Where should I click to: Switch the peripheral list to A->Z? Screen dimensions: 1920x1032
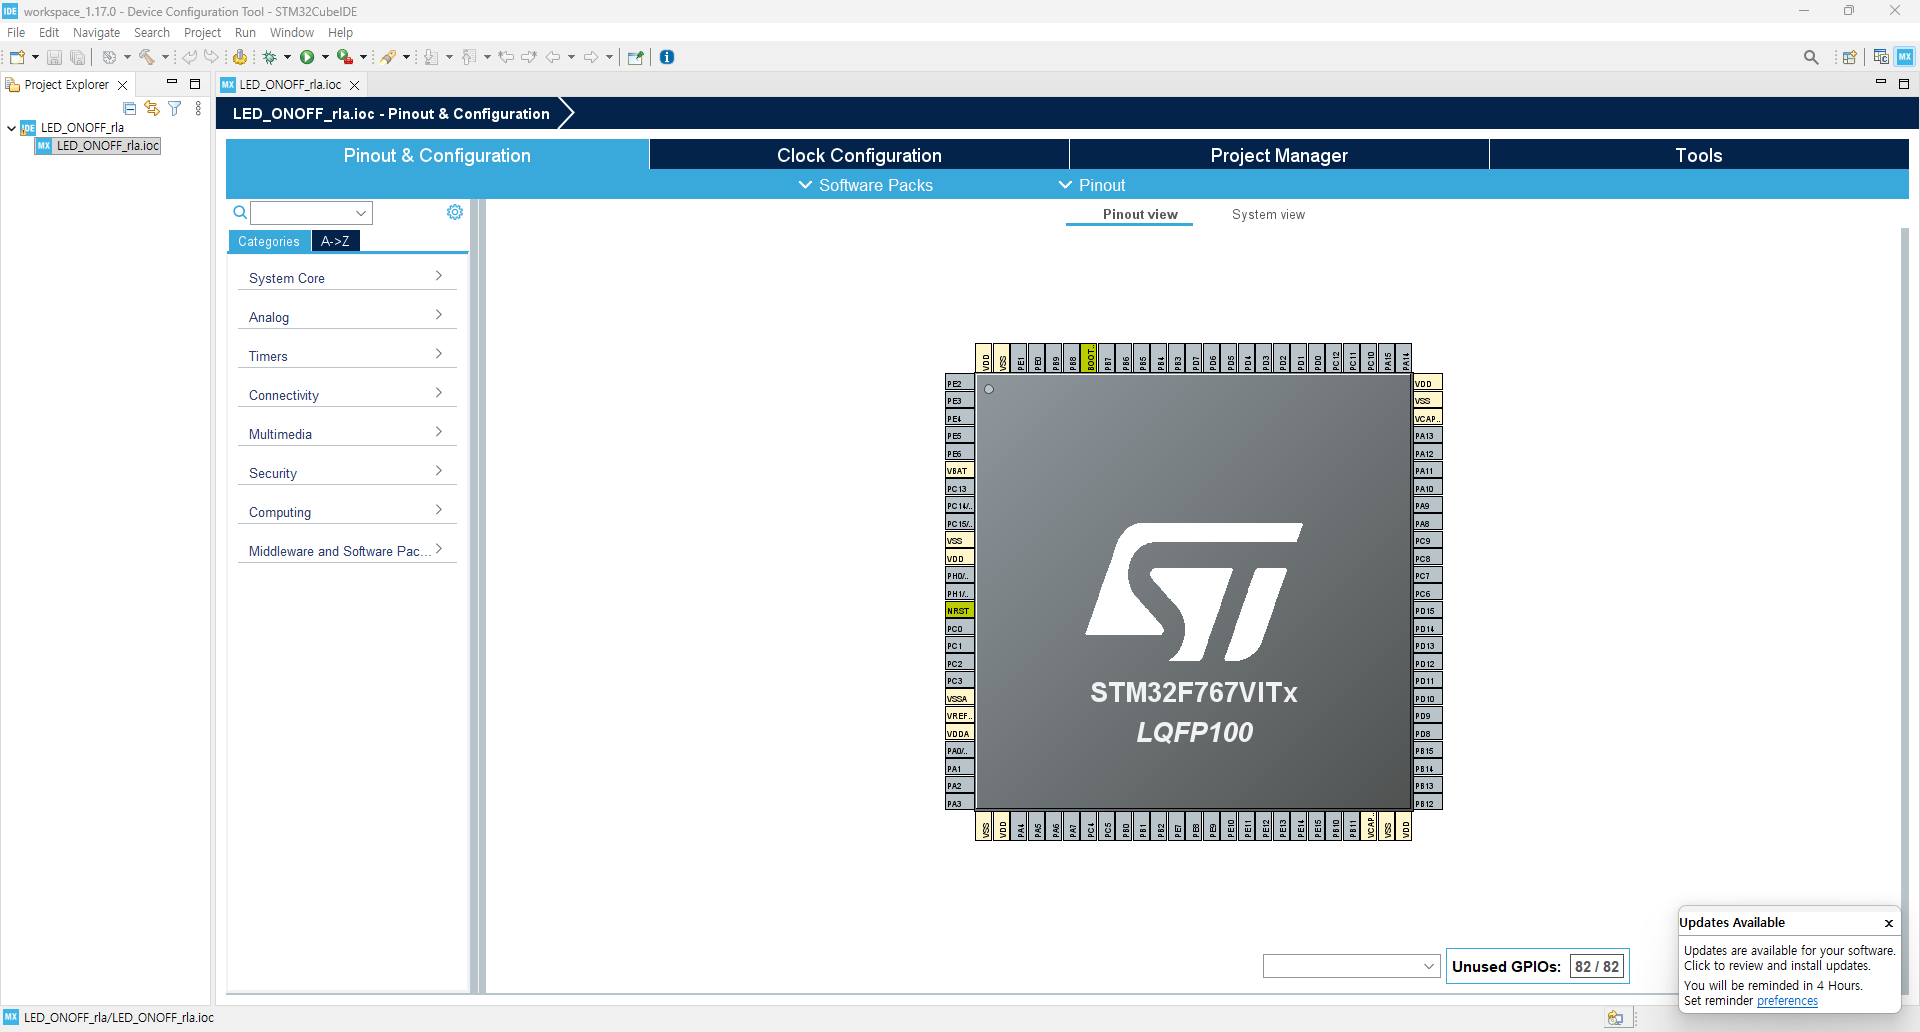(x=335, y=241)
